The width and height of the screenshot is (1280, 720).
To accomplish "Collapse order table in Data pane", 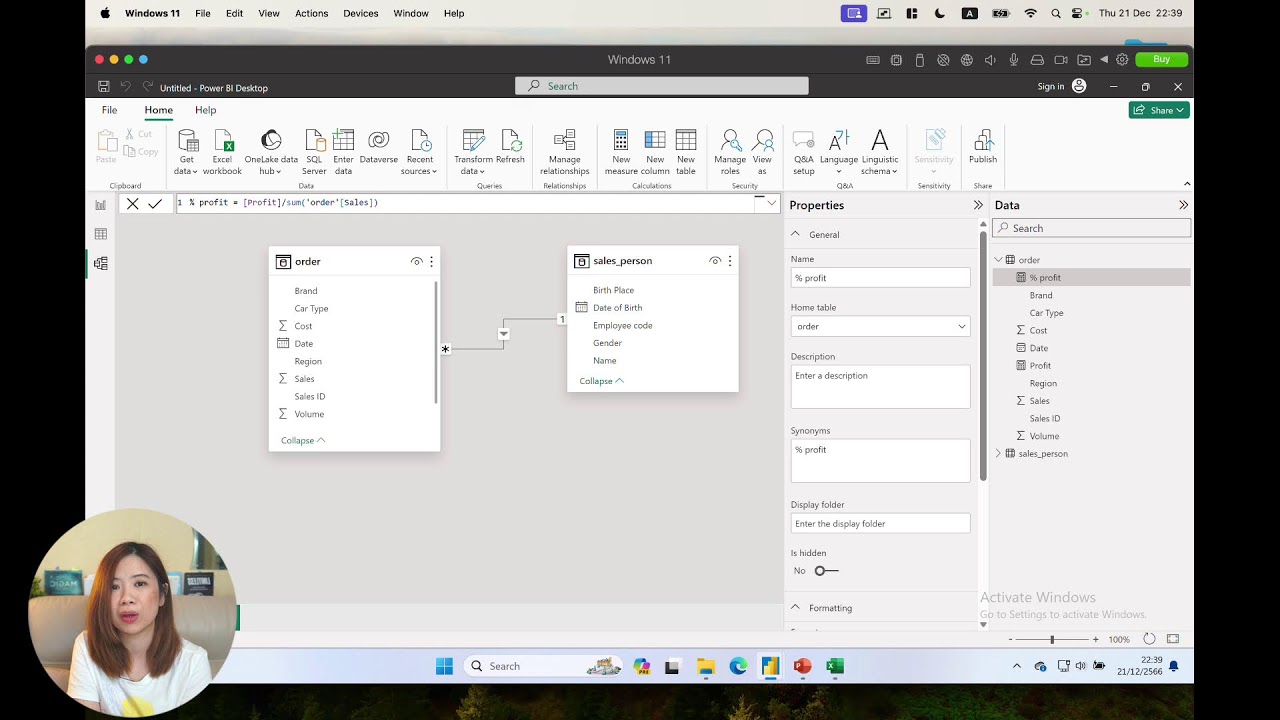I will 997,260.
